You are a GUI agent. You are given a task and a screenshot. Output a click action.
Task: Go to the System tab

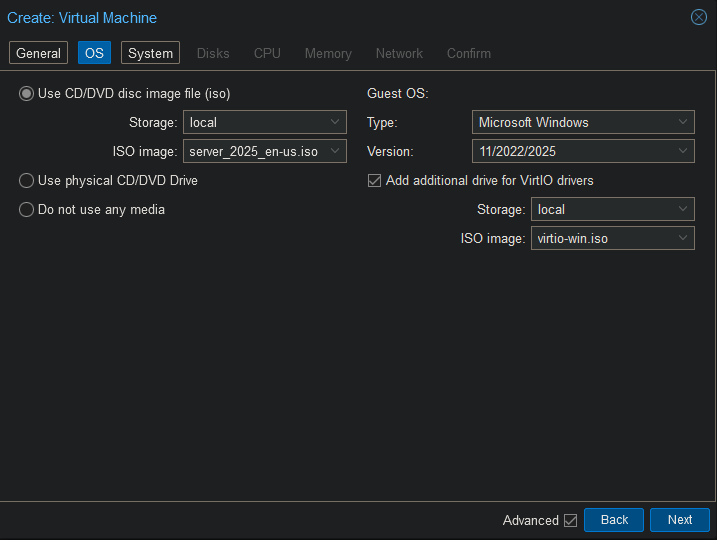click(150, 53)
